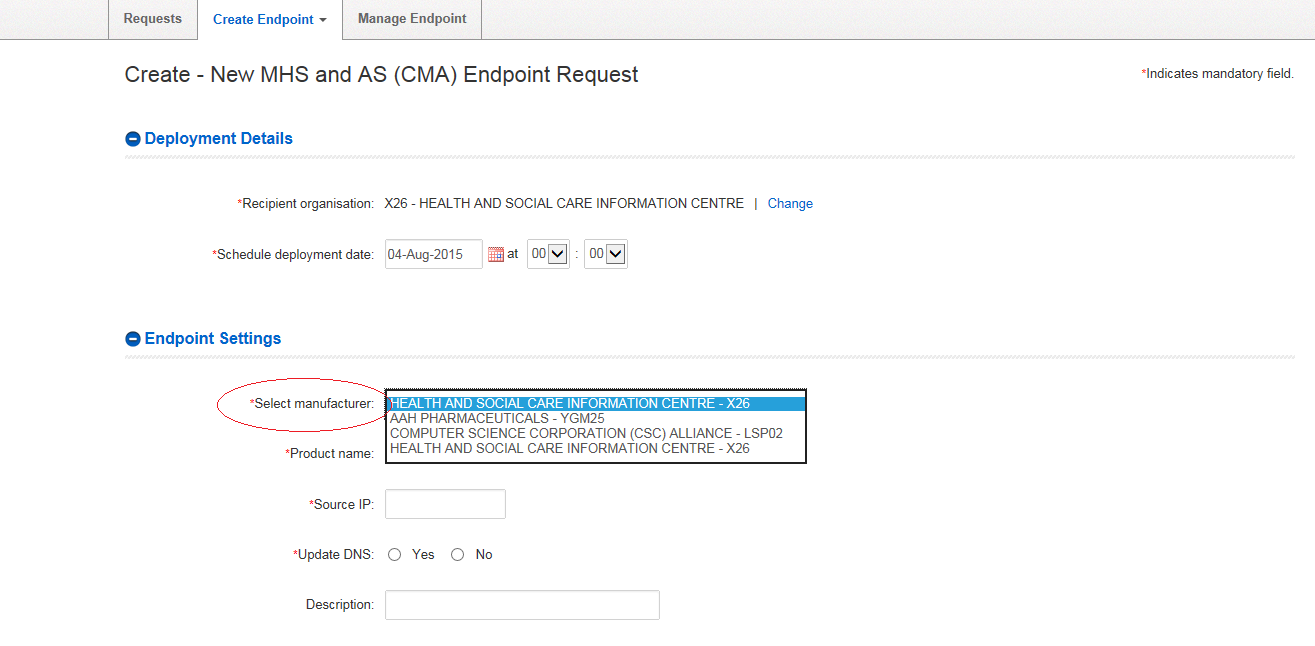
Task: Click the 'Schedule deployment date:' label
Action: pos(293,255)
